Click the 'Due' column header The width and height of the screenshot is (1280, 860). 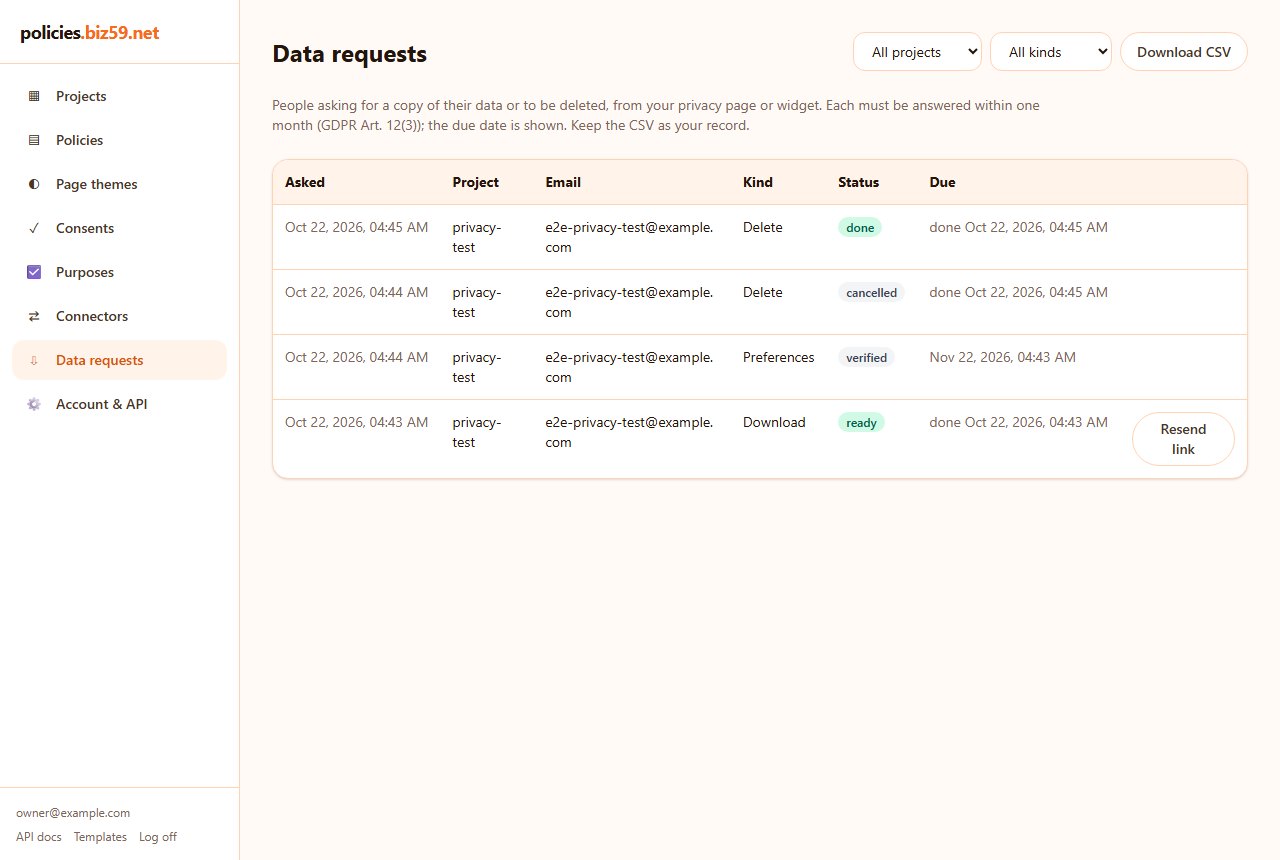pos(942,182)
